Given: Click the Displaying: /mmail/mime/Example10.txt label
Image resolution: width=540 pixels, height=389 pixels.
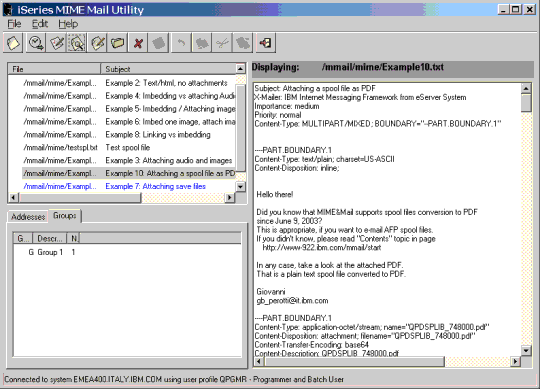Looking at the screenshot, I should (x=348, y=67).
